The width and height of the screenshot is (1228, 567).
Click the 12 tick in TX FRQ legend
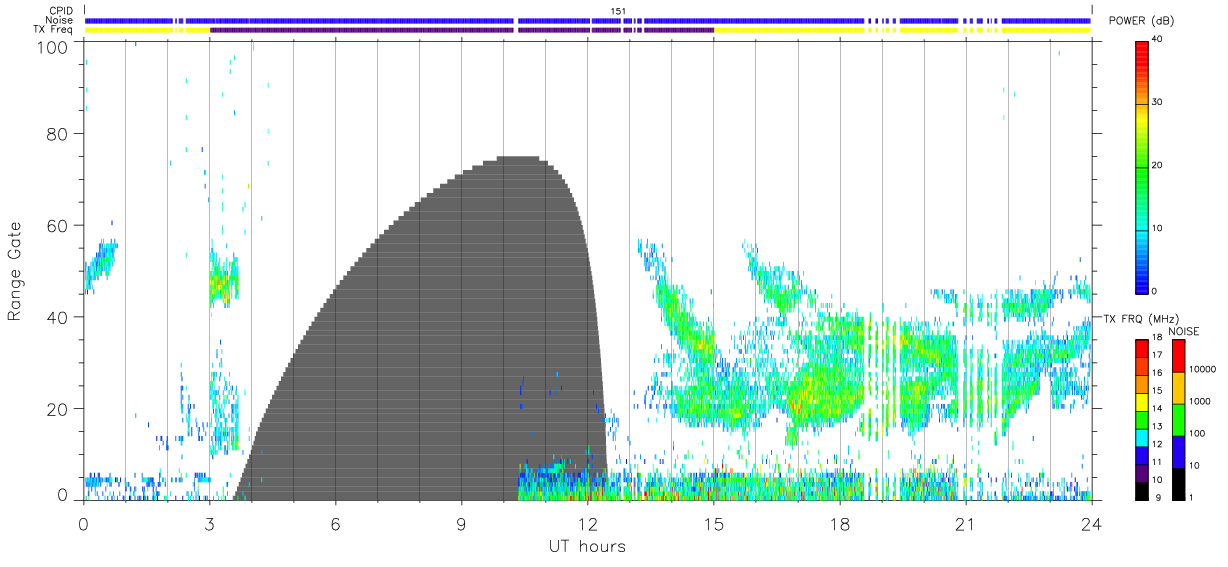1156,444
